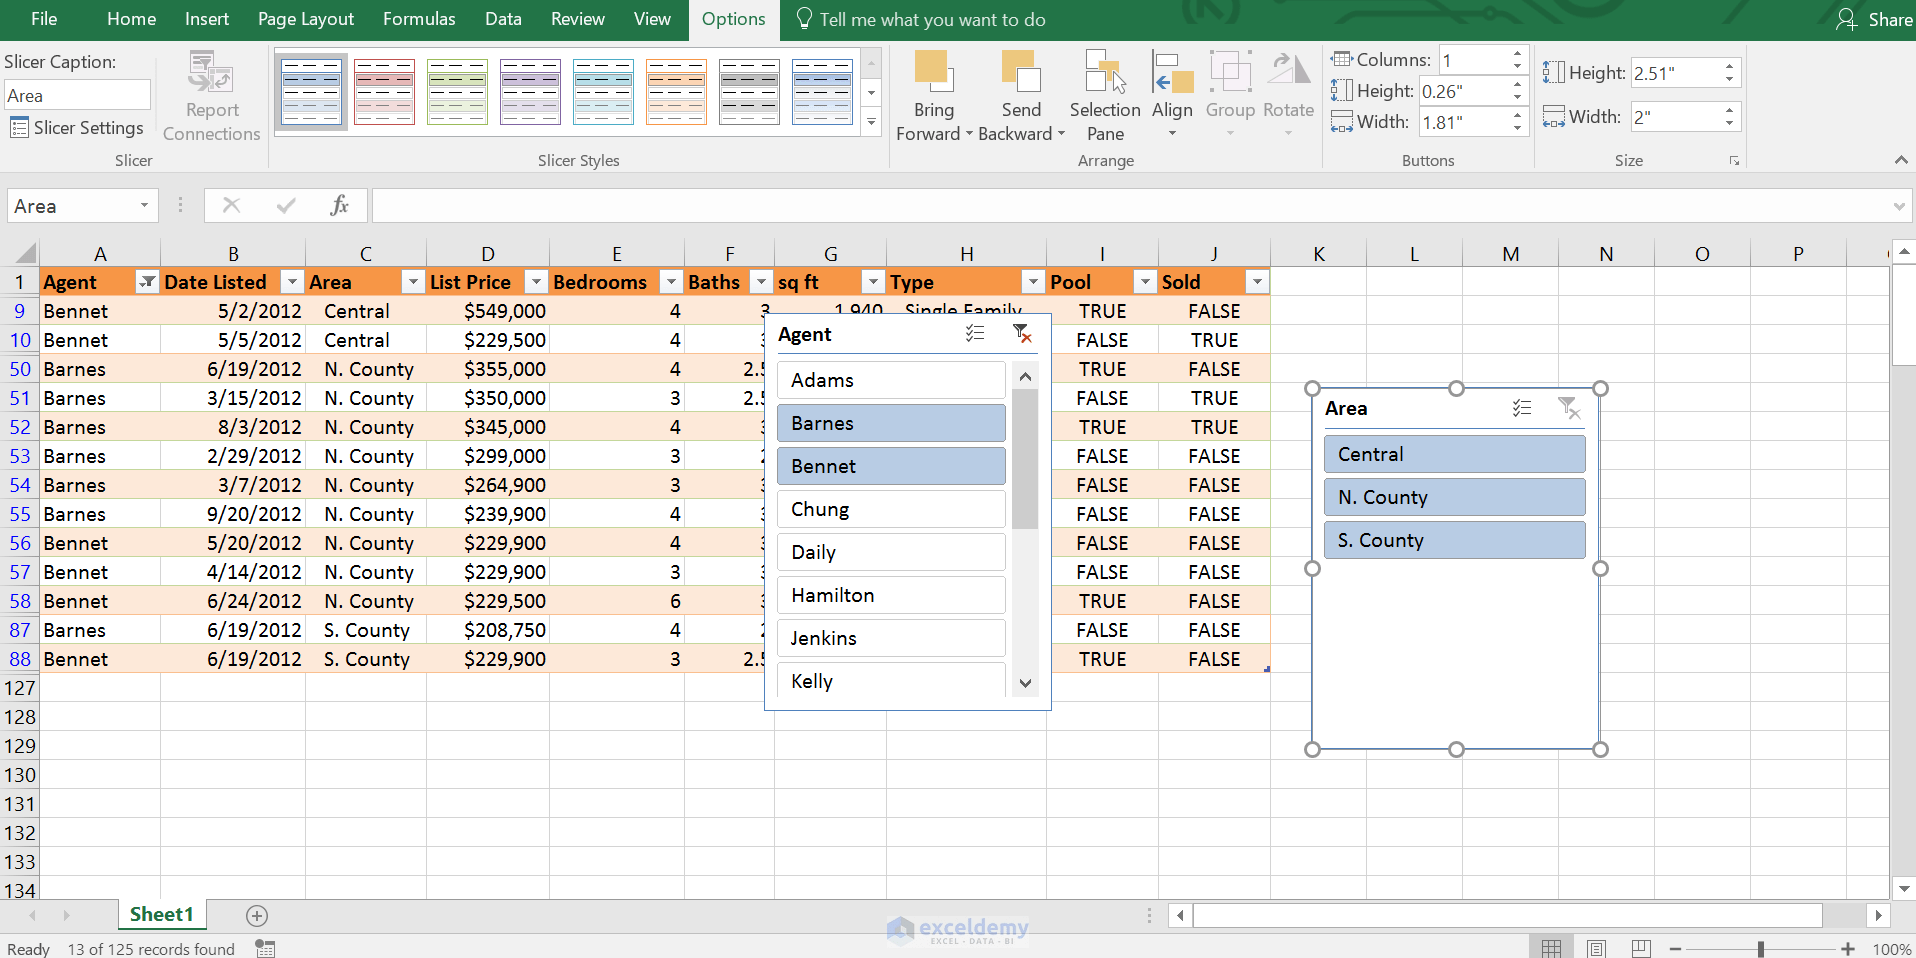Open Slicer Settings
The height and width of the screenshot is (958, 1916).
77,127
